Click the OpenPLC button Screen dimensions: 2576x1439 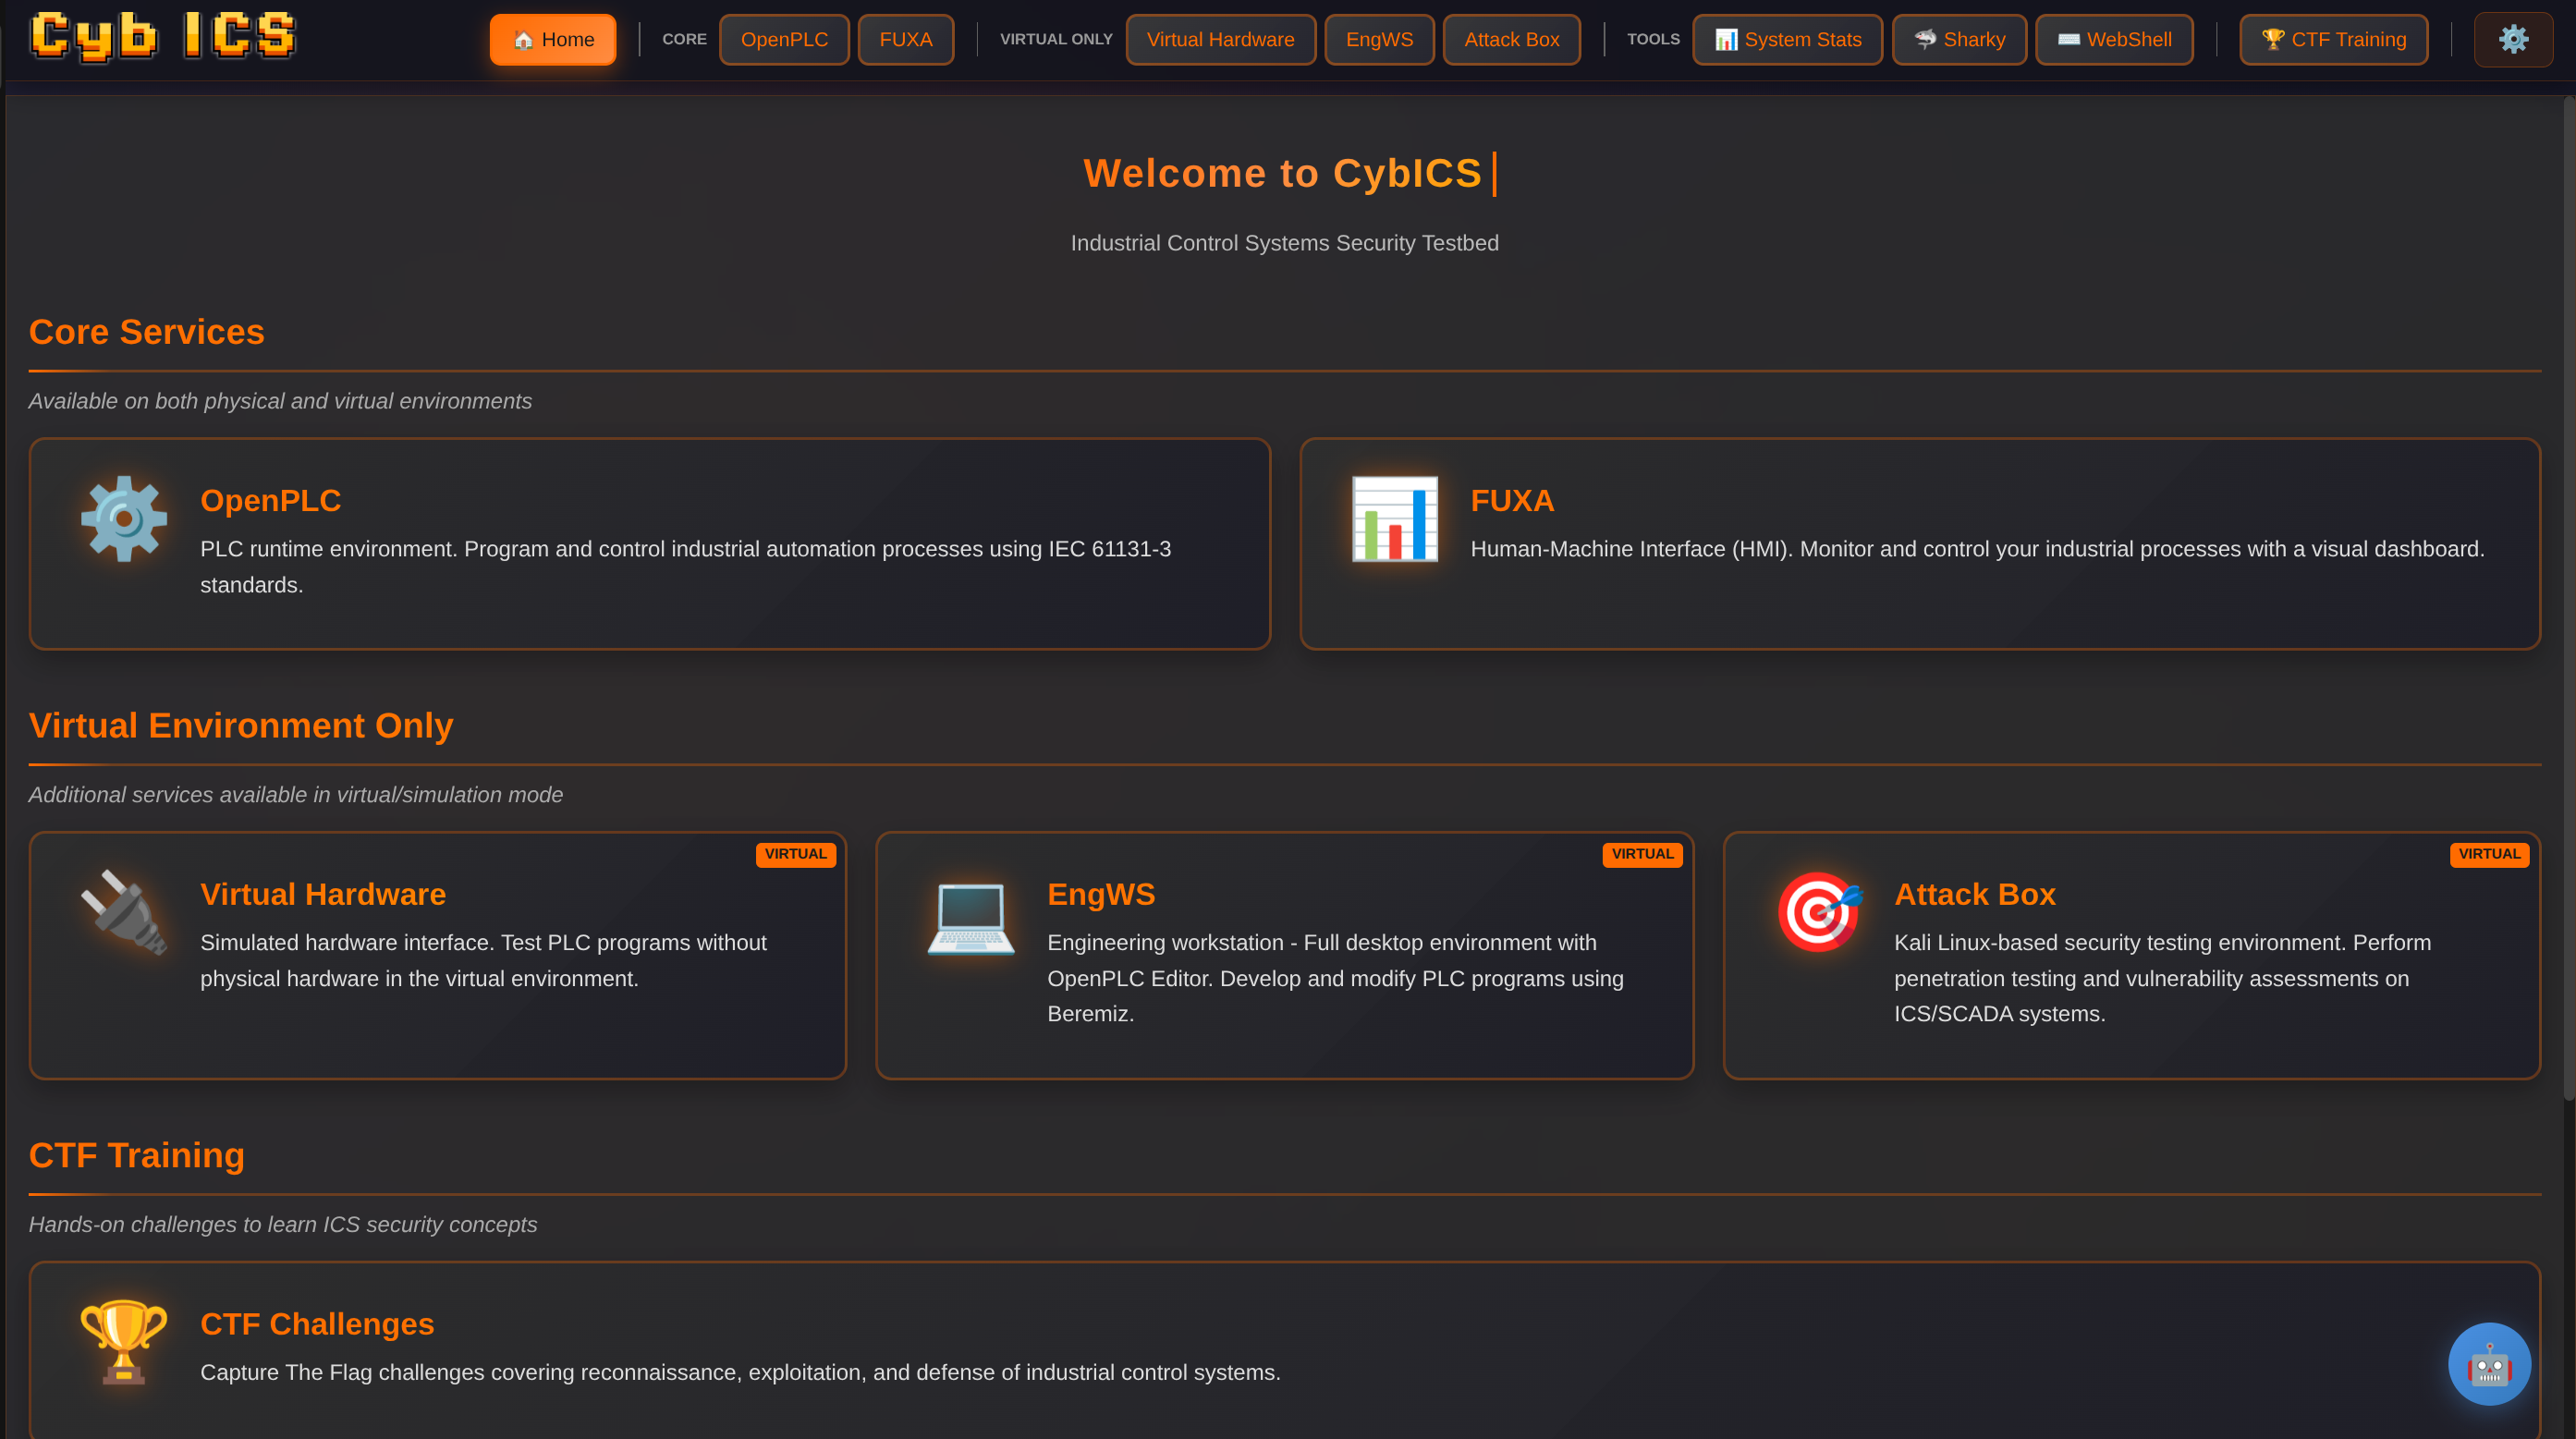[x=784, y=39]
